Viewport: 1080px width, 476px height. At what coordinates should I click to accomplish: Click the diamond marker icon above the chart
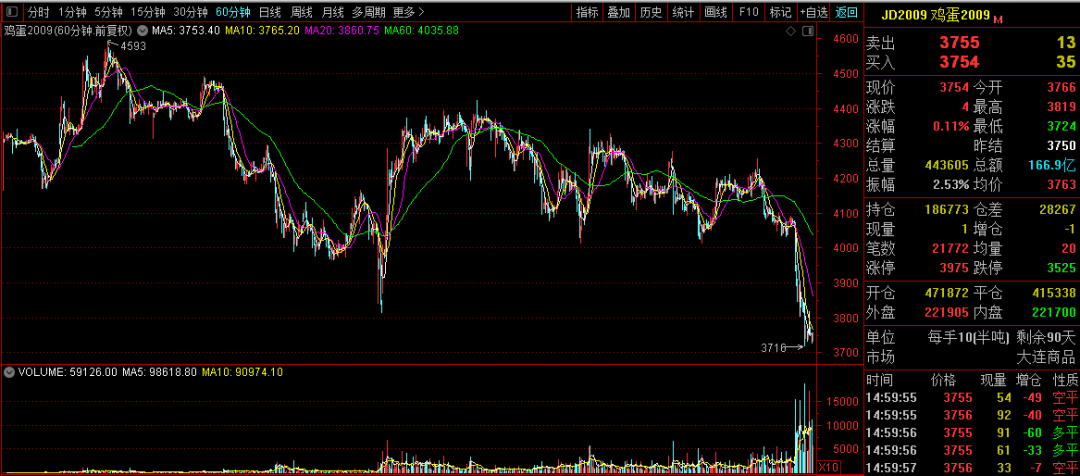click(x=791, y=32)
